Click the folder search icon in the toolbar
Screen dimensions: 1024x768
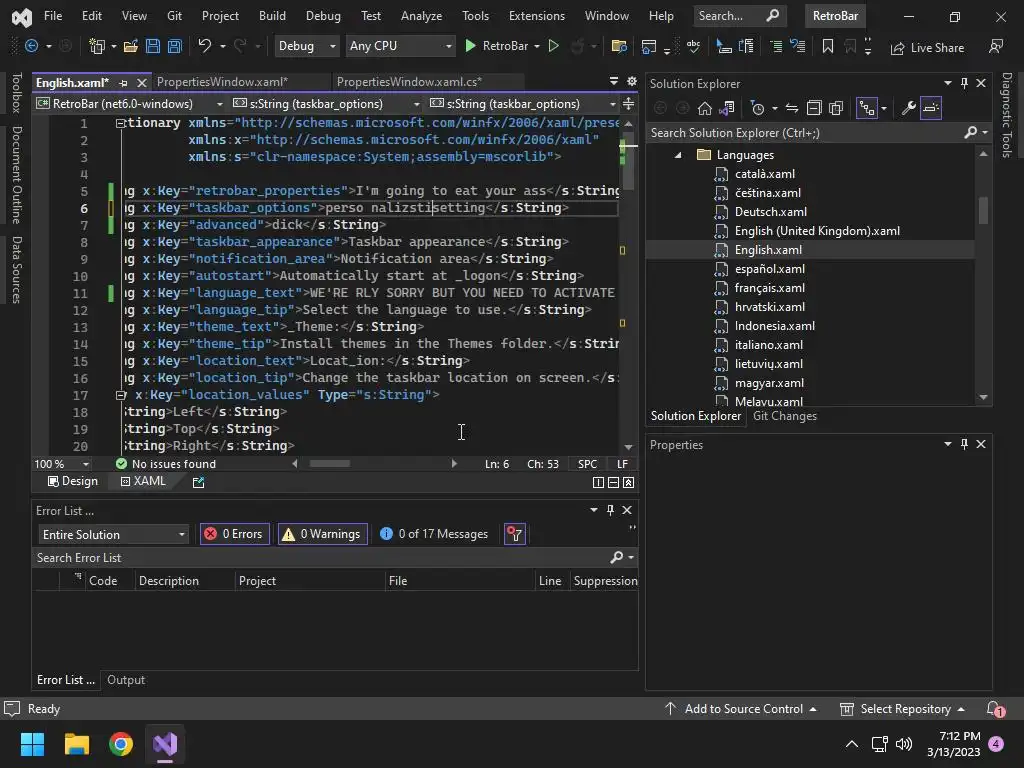618,46
